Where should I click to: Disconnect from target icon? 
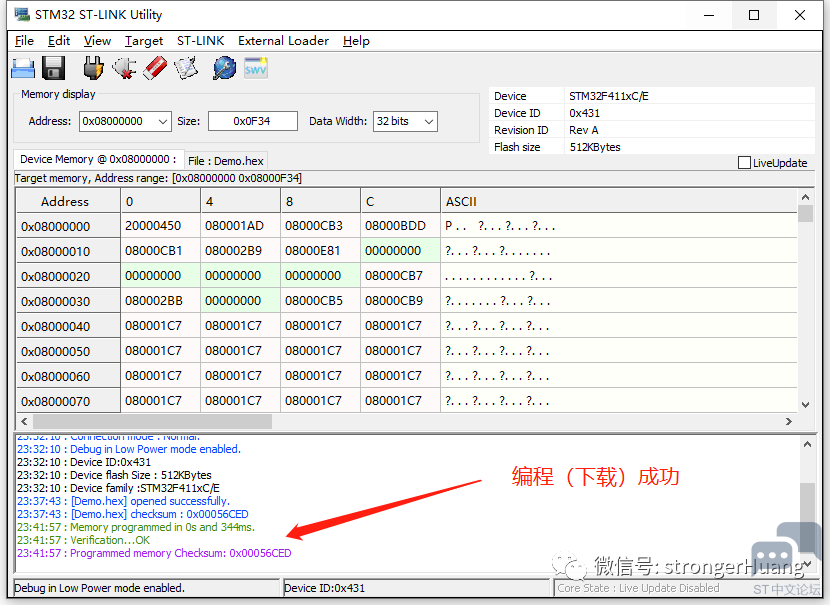pos(124,68)
